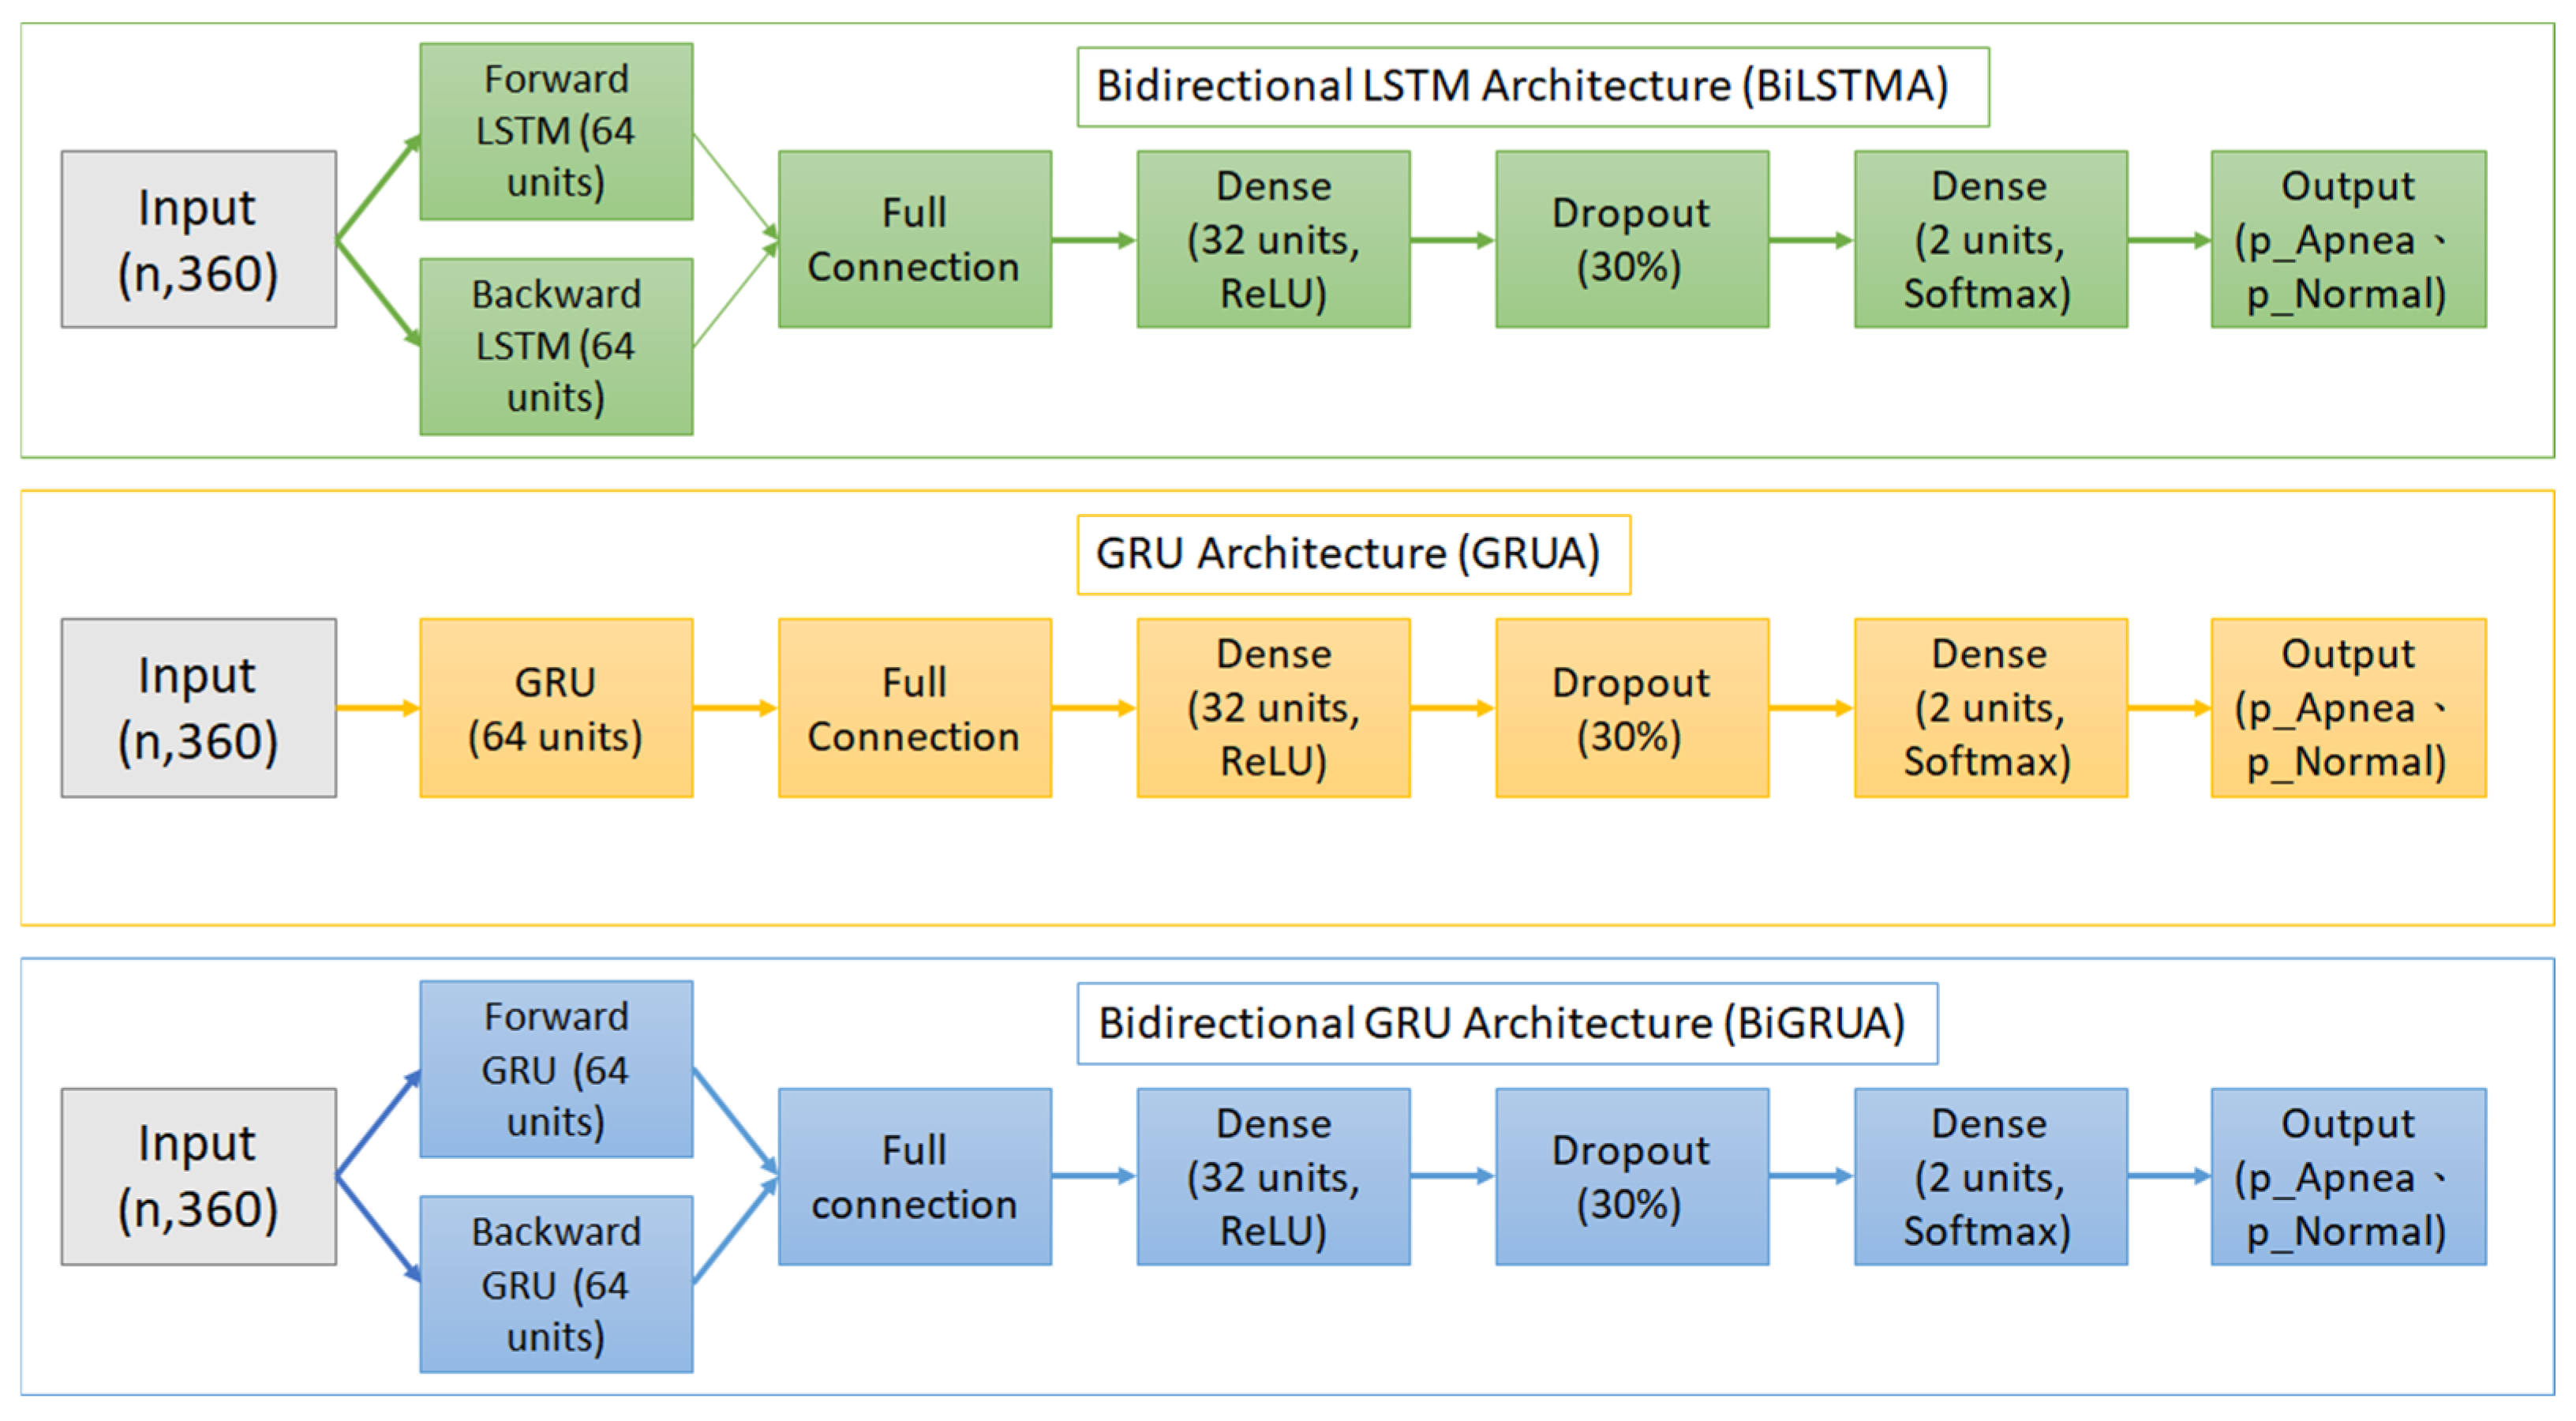
Task: Click the Backward GRU (64 units) block
Action: [556, 1283]
